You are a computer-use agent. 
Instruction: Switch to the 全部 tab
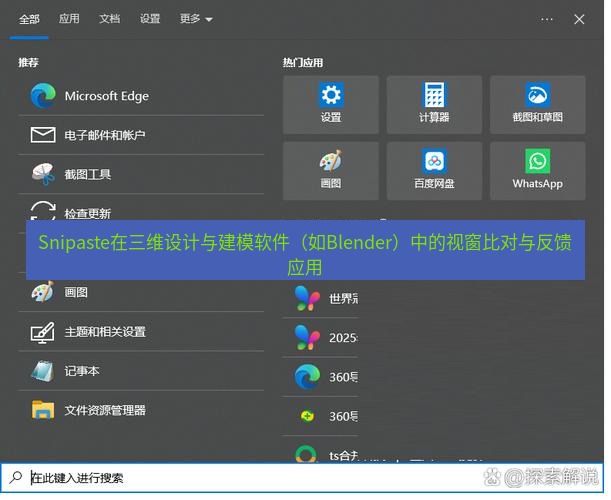tap(29, 19)
